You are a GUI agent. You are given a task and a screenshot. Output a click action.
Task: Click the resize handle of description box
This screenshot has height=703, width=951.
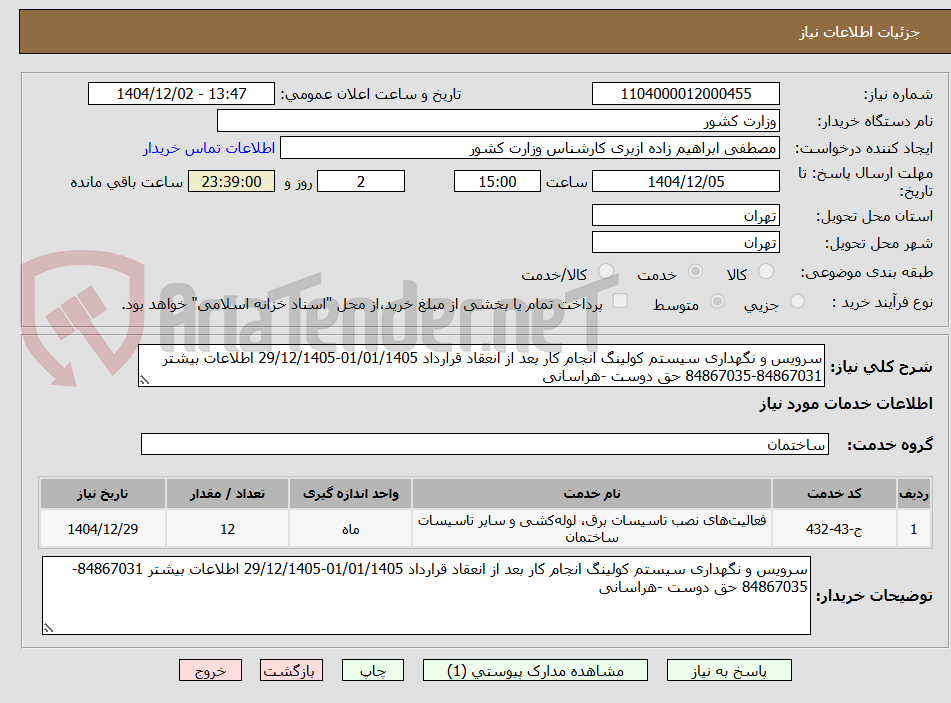click(x=144, y=380)
